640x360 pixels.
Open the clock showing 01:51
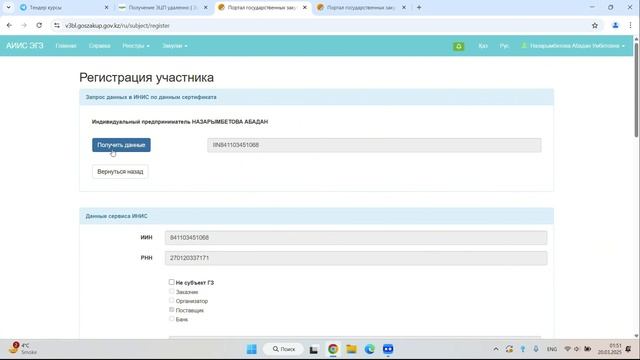pos(609,349)
